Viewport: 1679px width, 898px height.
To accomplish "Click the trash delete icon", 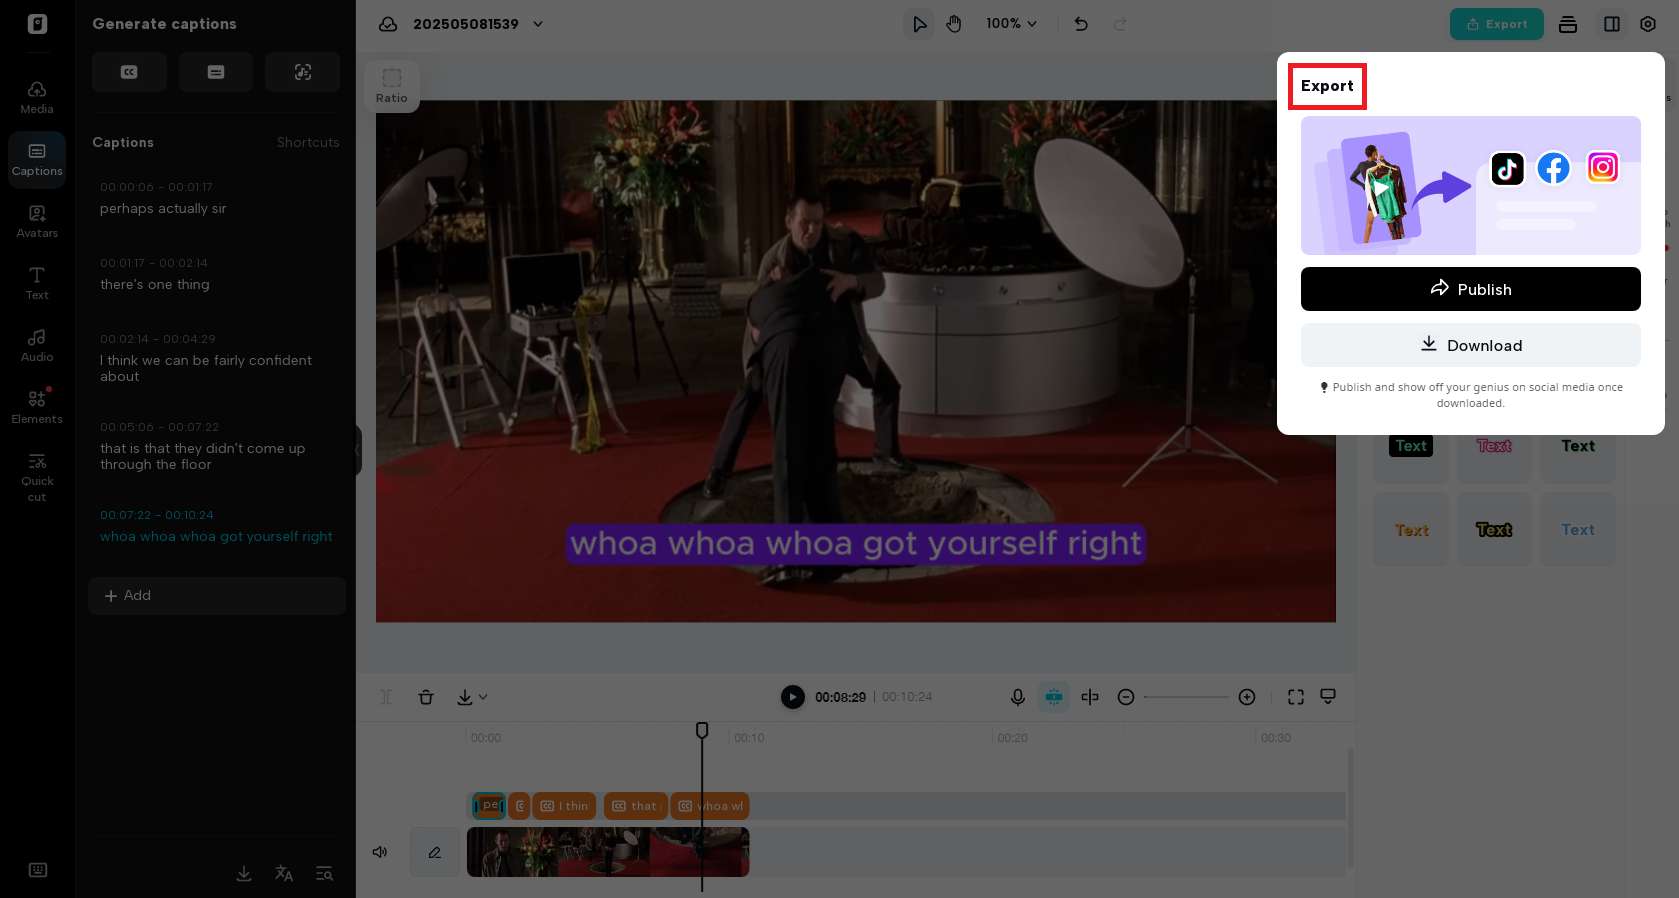I will (x=426, y=697).
